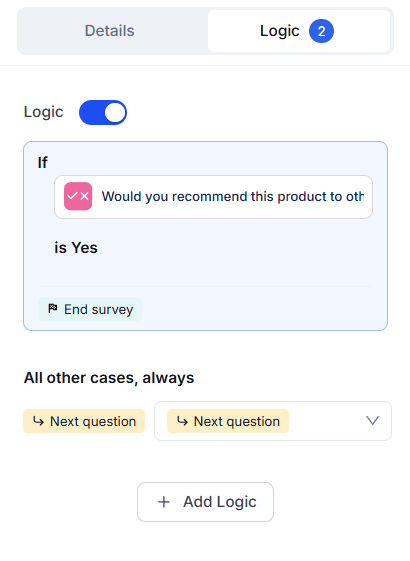
Task: Click the blue badge showing 2
Action: 321,31
